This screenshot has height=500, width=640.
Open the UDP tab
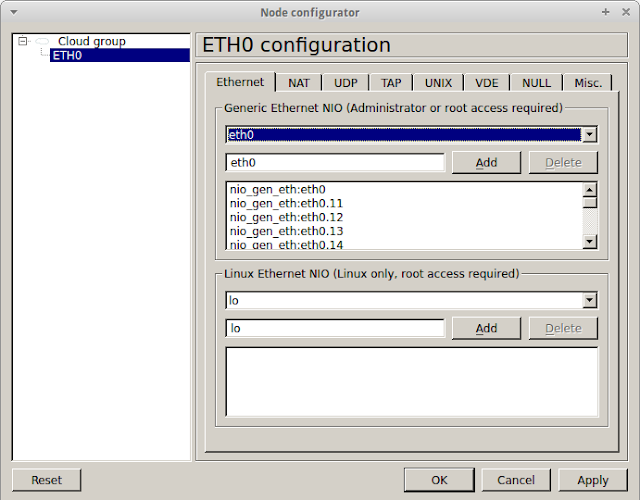point(346,83)
